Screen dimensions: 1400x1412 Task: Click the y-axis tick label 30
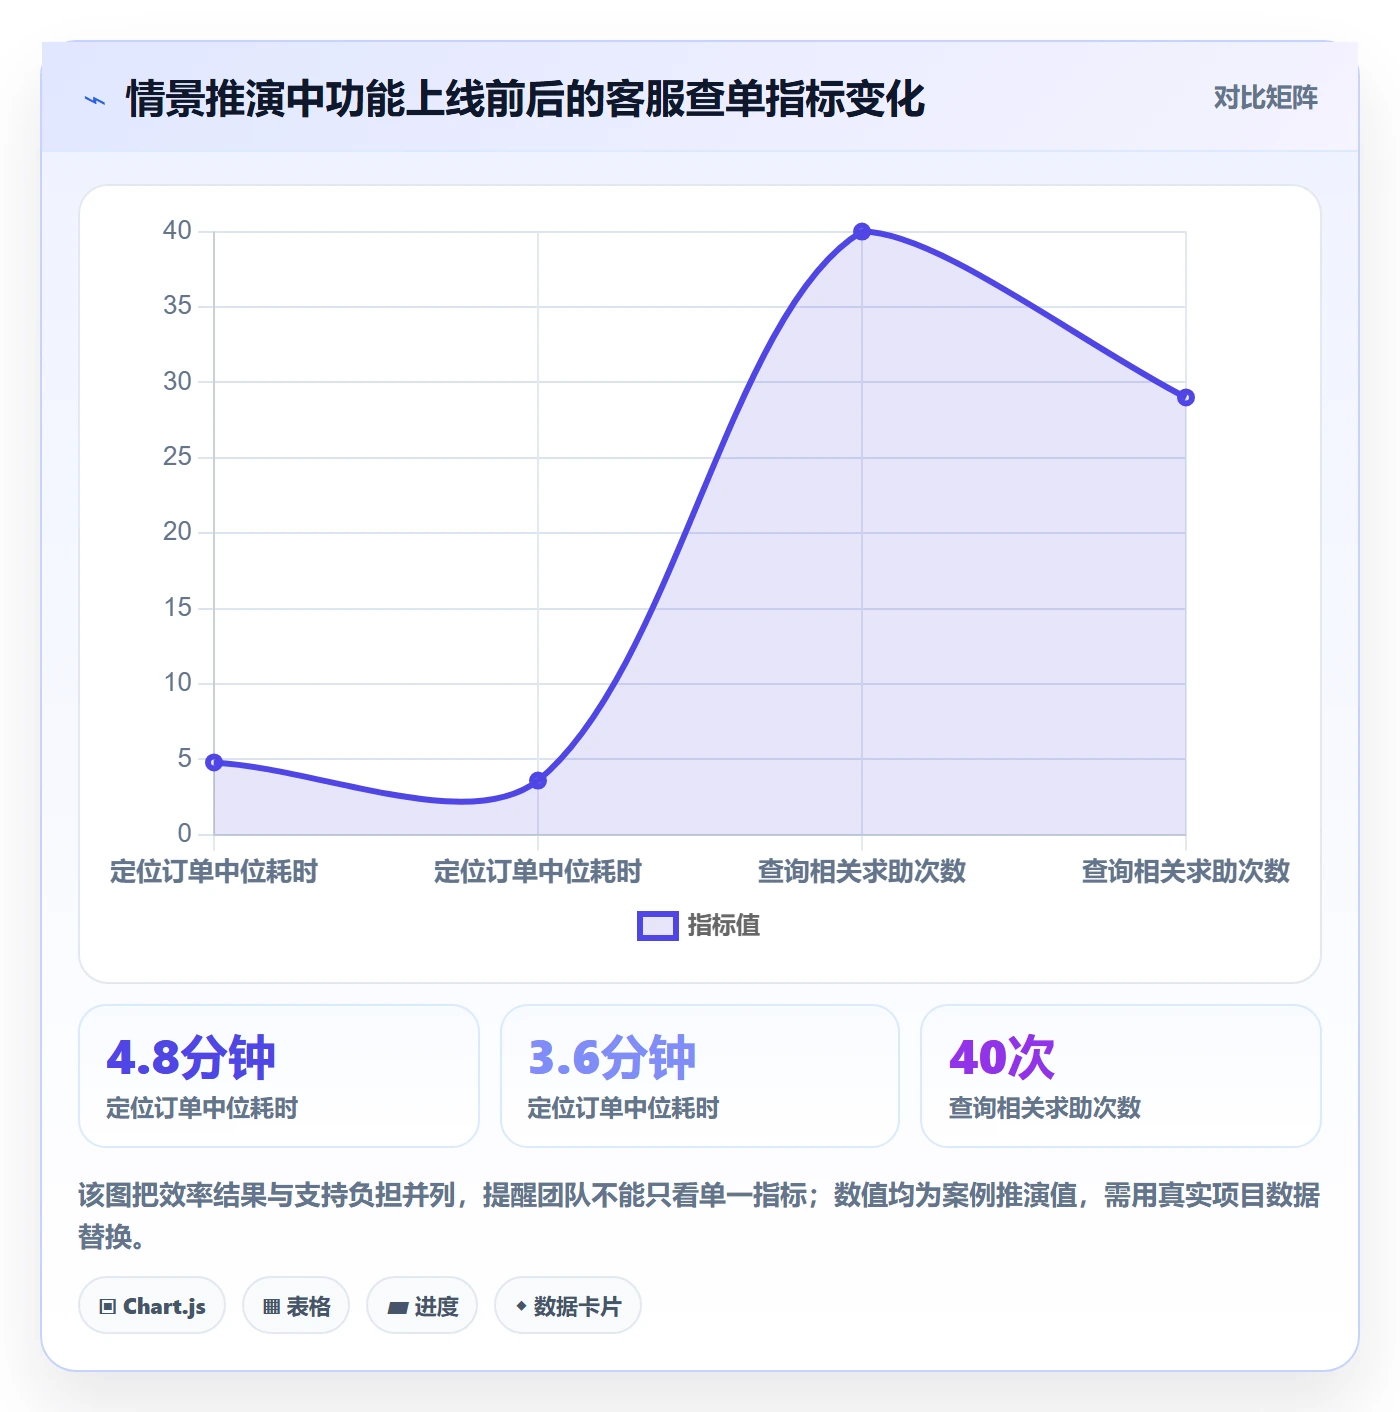(x=177, y=381)
